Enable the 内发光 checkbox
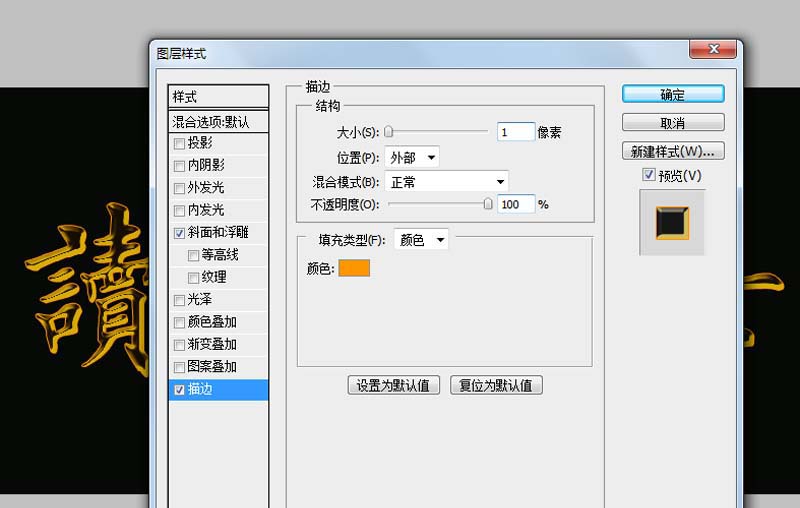The image size is (800, 508). (x=179, y=211)
